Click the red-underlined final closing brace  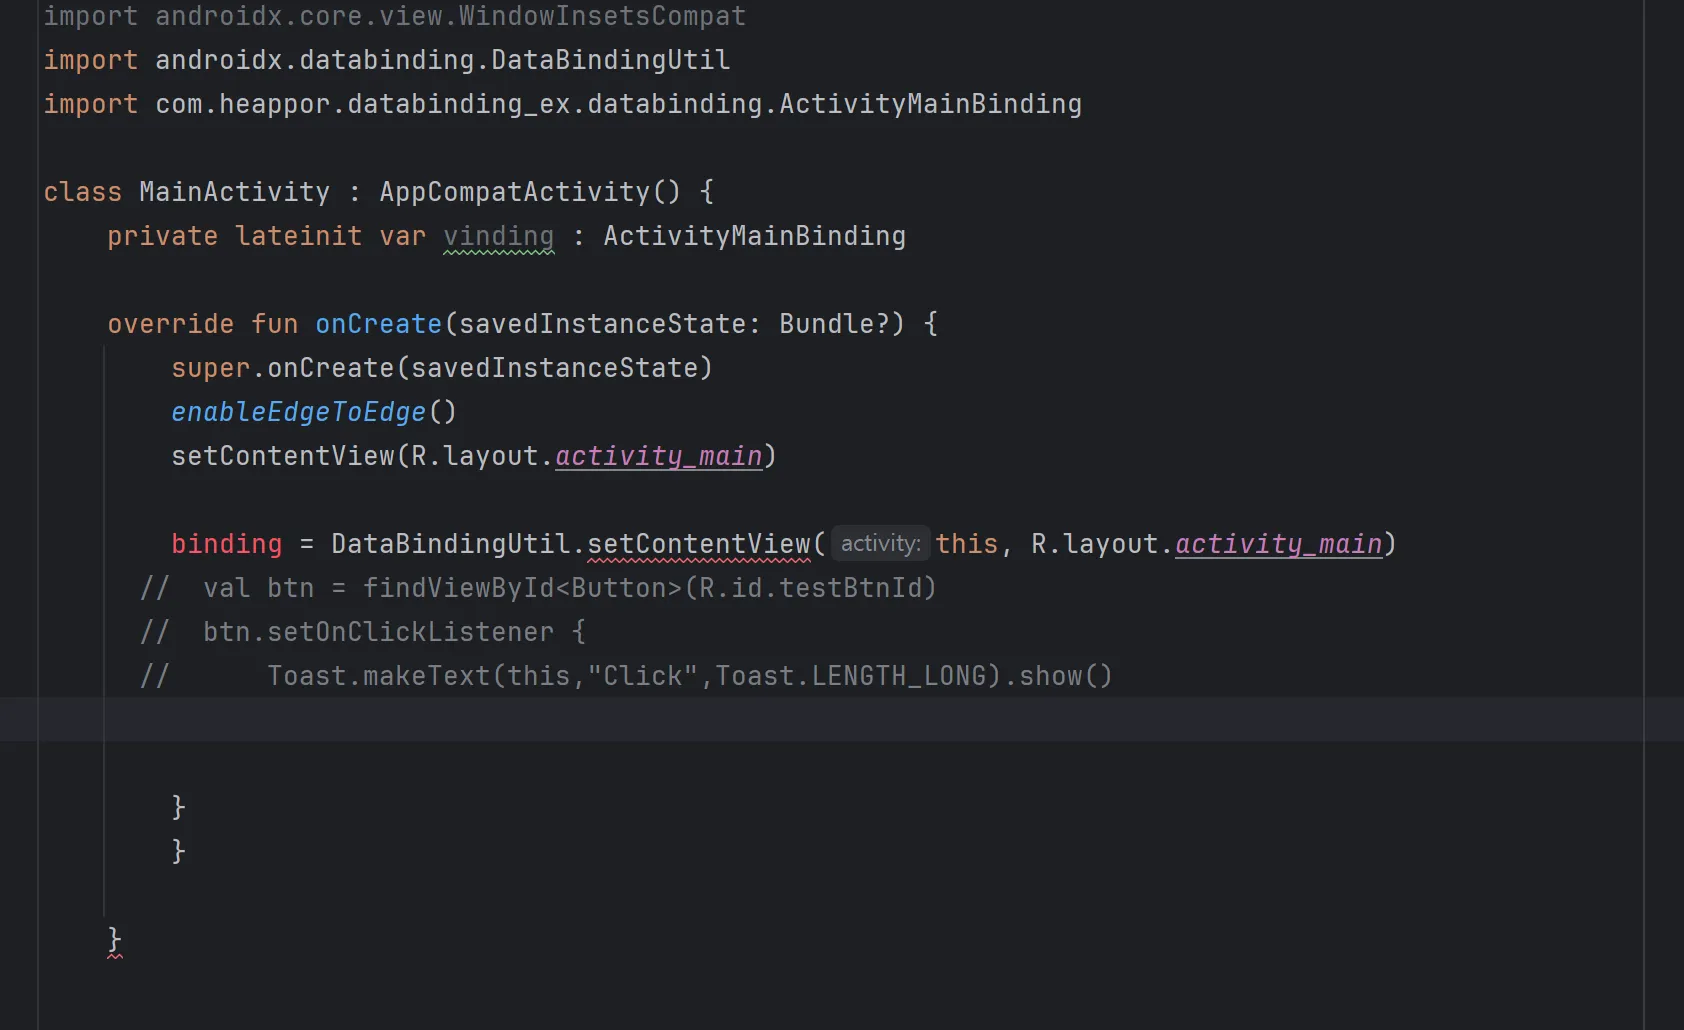115,940
